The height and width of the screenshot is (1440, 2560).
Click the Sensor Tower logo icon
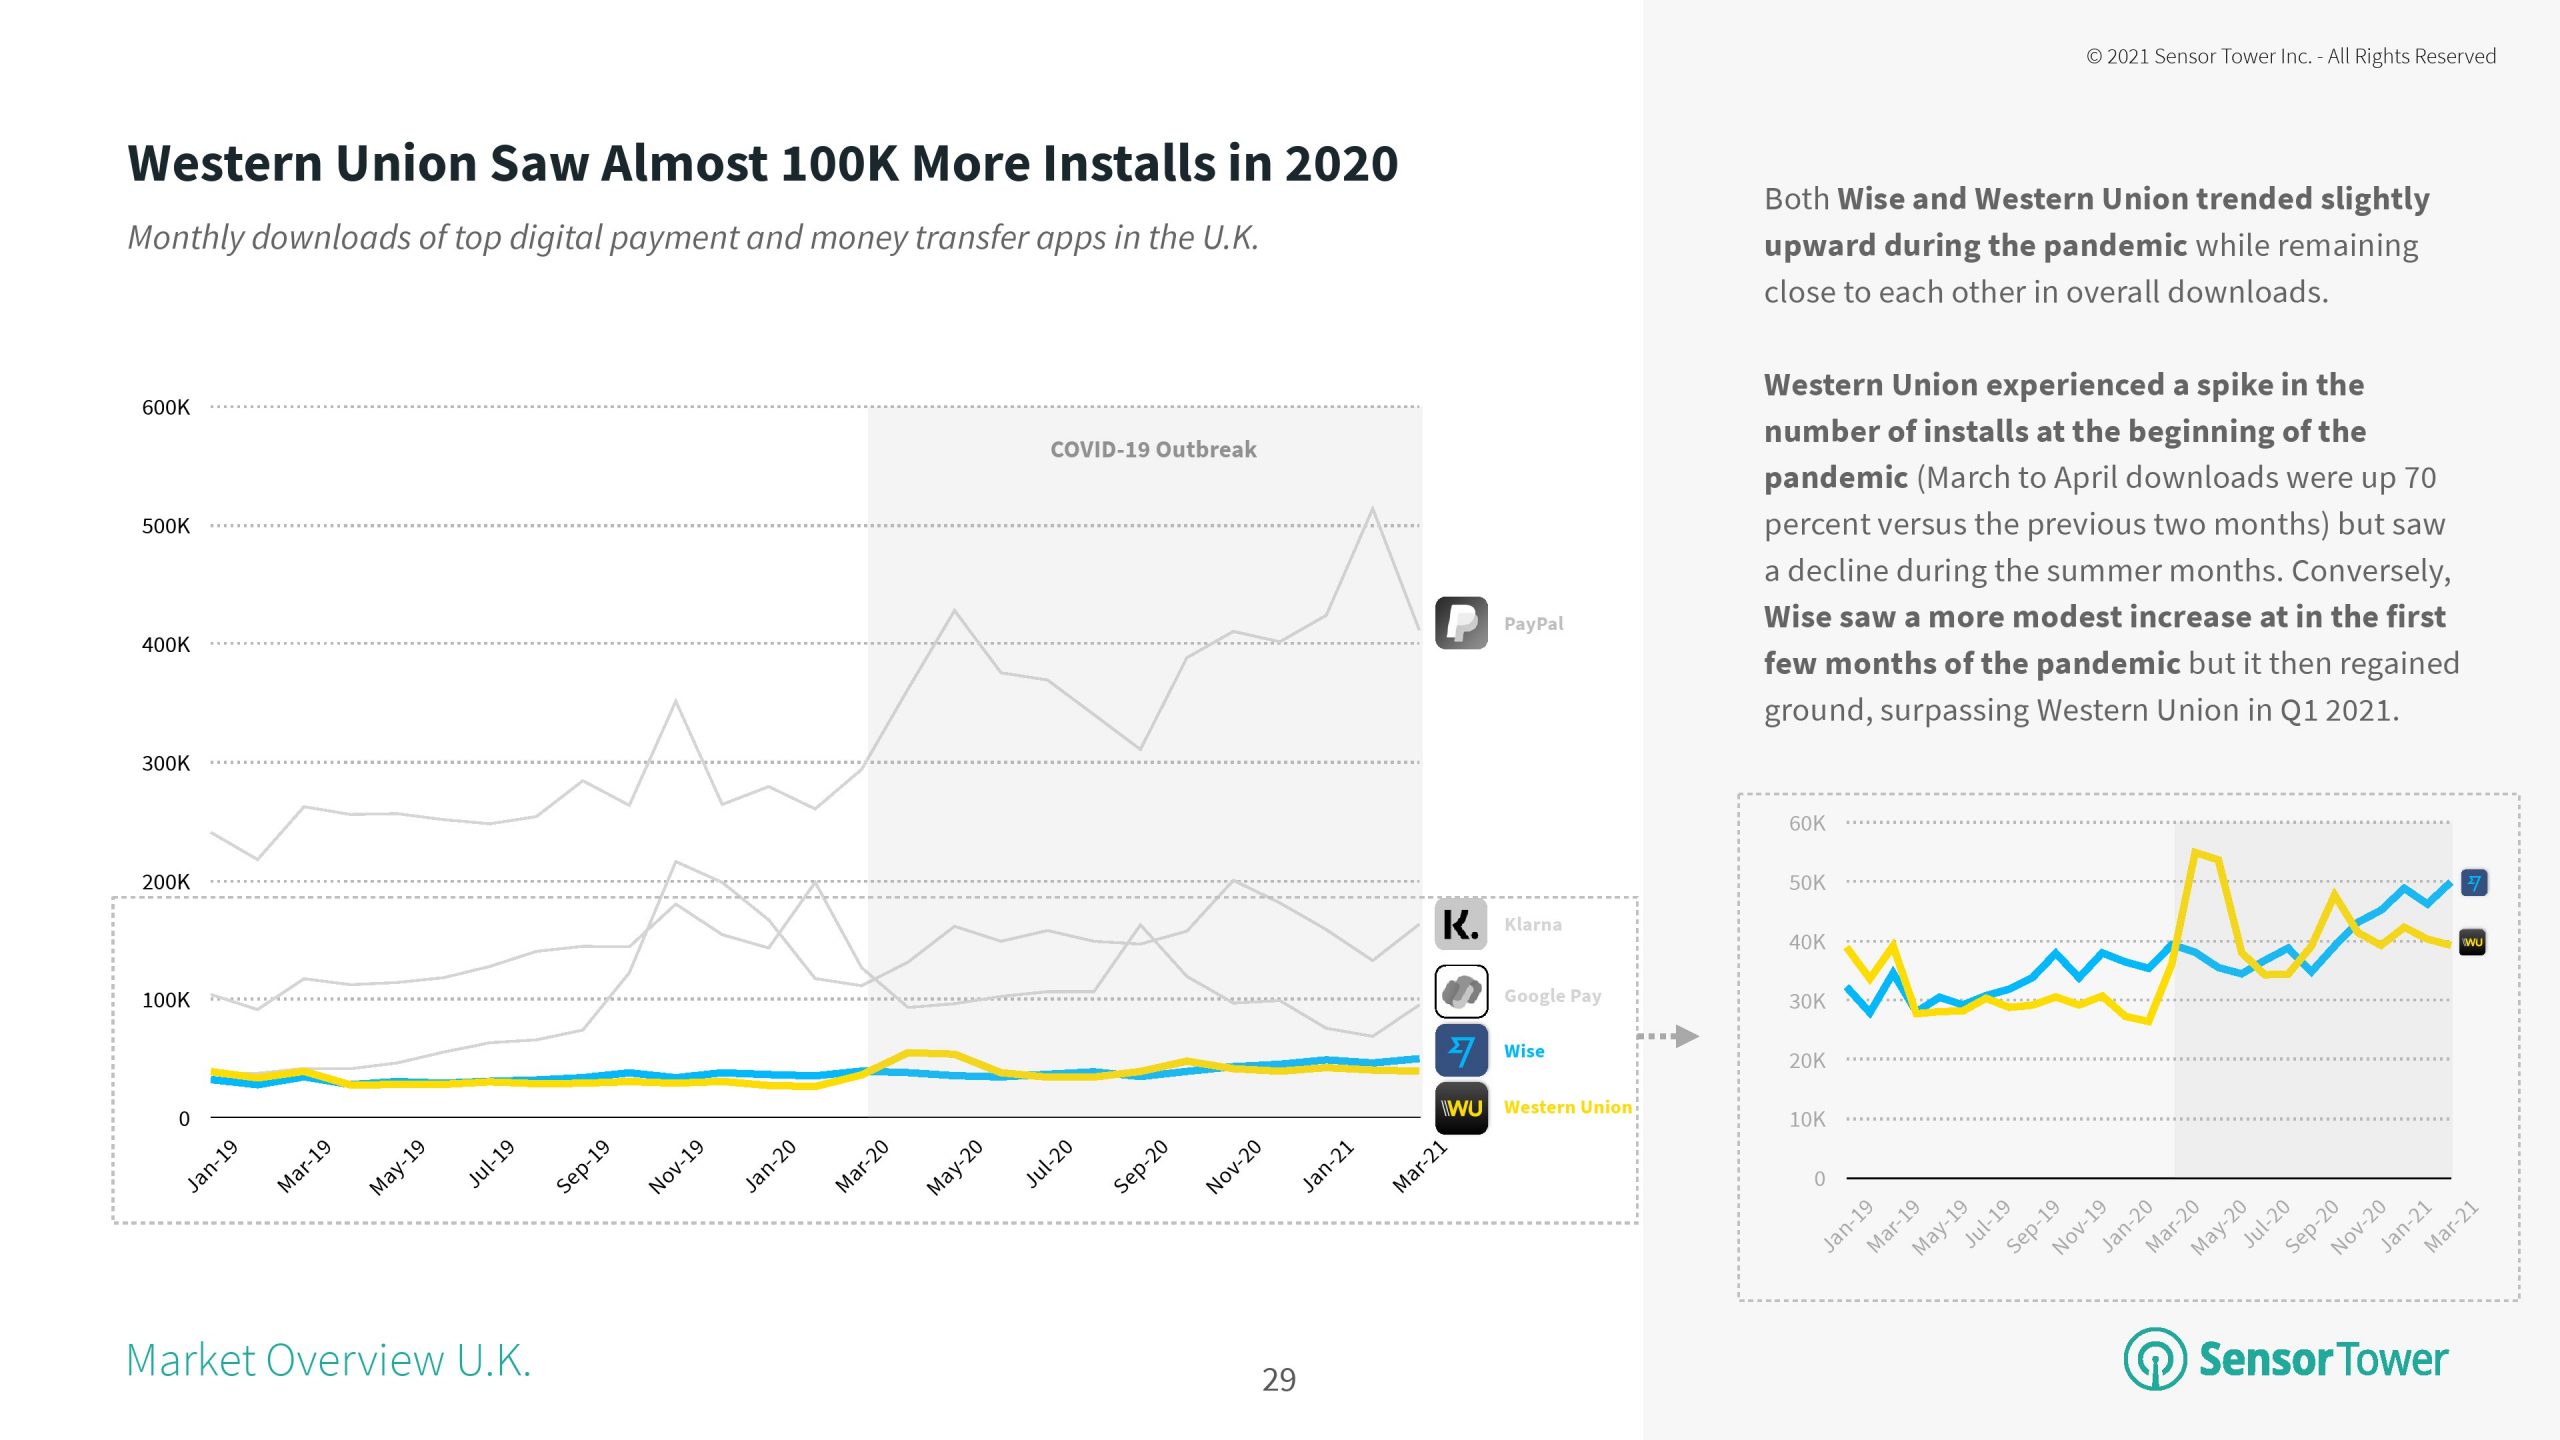[x=2154, y=1359]
